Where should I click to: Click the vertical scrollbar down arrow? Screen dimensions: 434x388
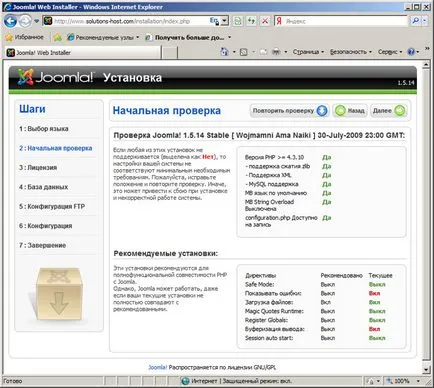coord(426,370)
